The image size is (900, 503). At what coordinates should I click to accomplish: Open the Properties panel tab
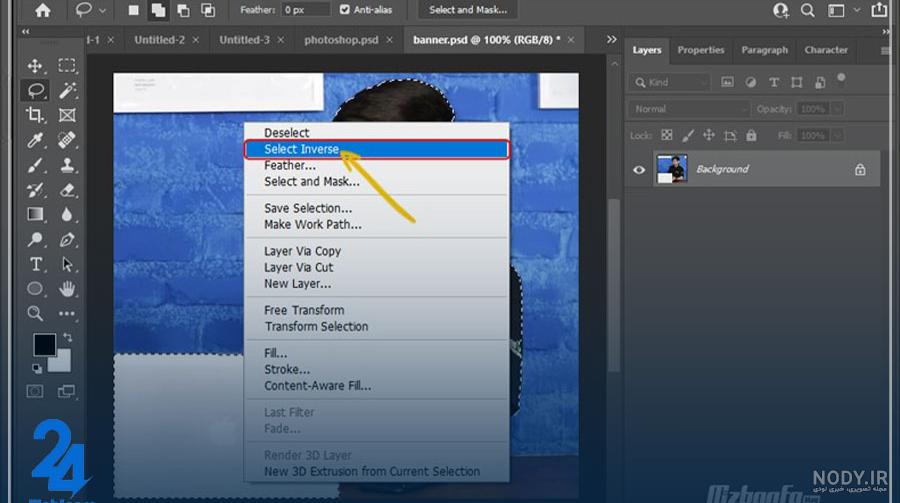[700, 50]
